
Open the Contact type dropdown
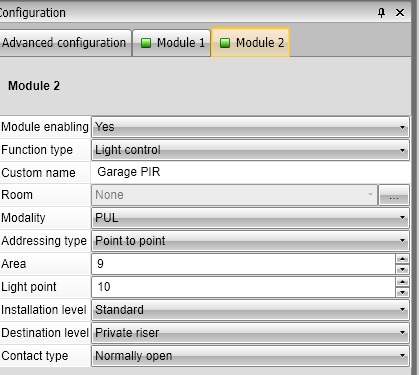pyautogui.click(x=250, y=356)
